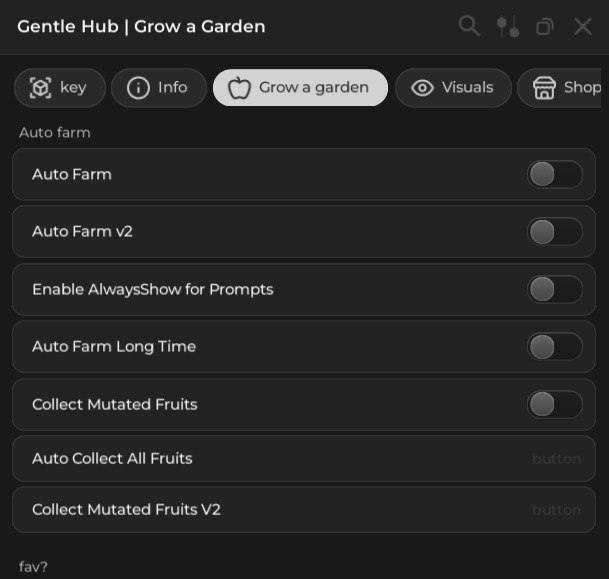The image size is (609, 579).
Task: Click the apple icon on Grow a garden
Action: (239, 88)
